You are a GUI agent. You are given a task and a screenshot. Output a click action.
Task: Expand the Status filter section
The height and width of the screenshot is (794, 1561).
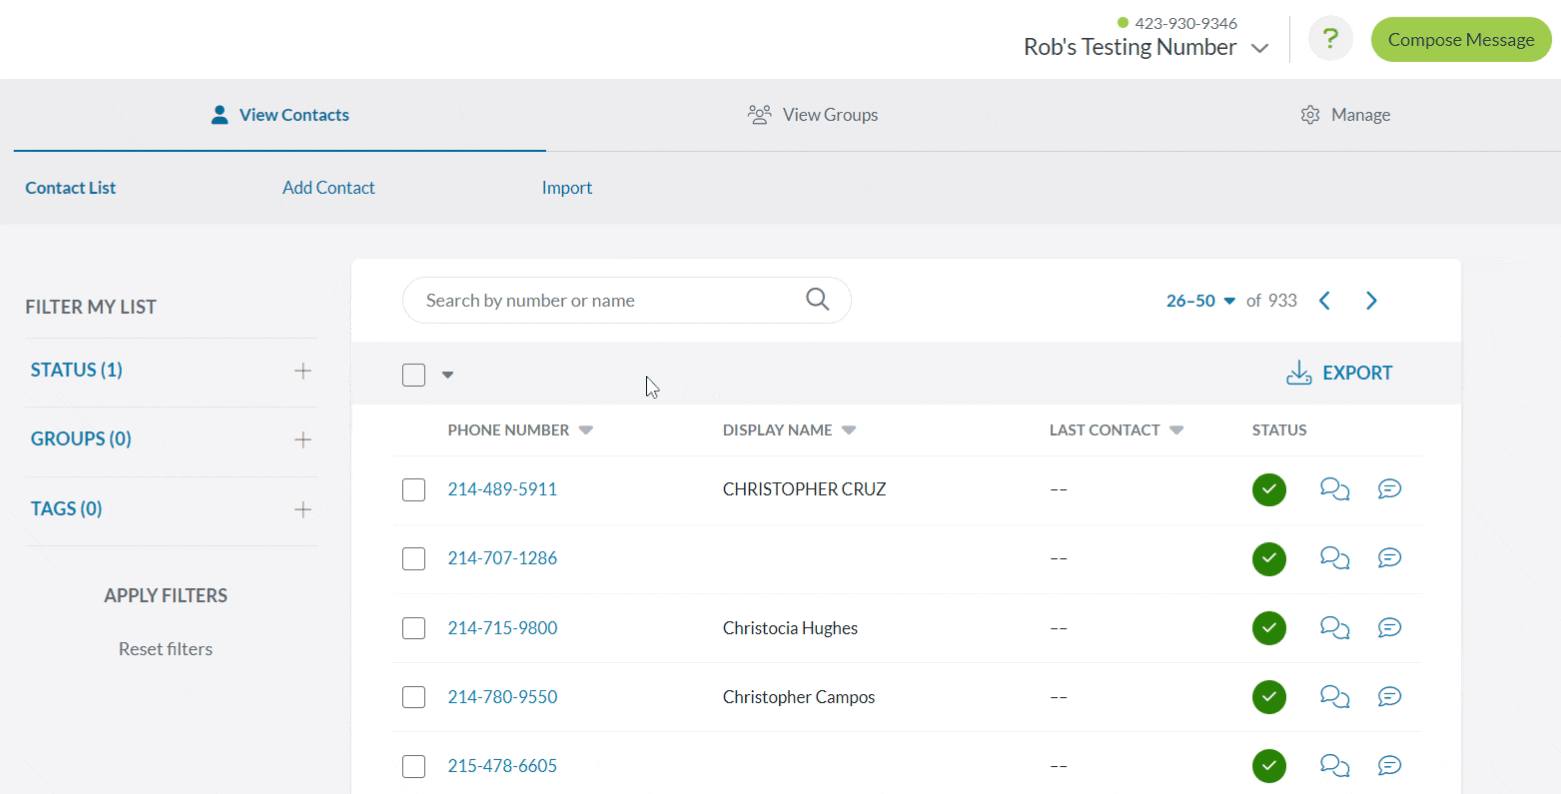point(302,371)
